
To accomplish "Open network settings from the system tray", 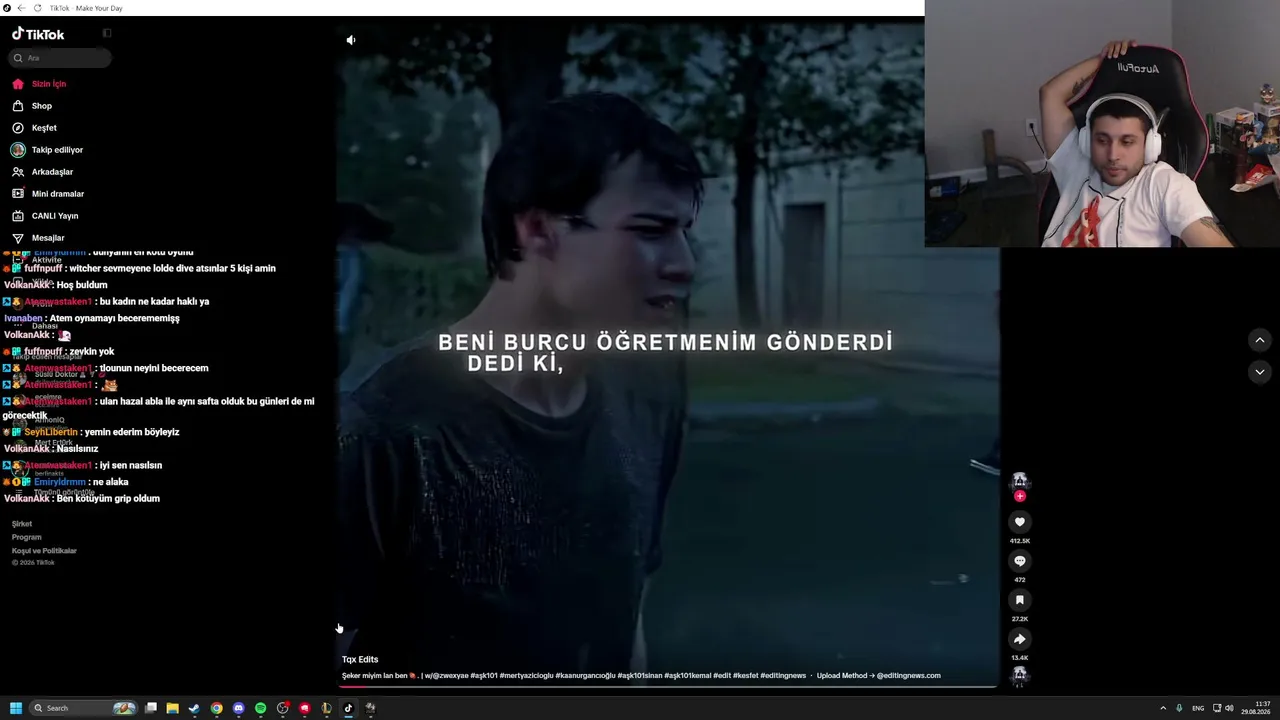I will click(1217, 708).
